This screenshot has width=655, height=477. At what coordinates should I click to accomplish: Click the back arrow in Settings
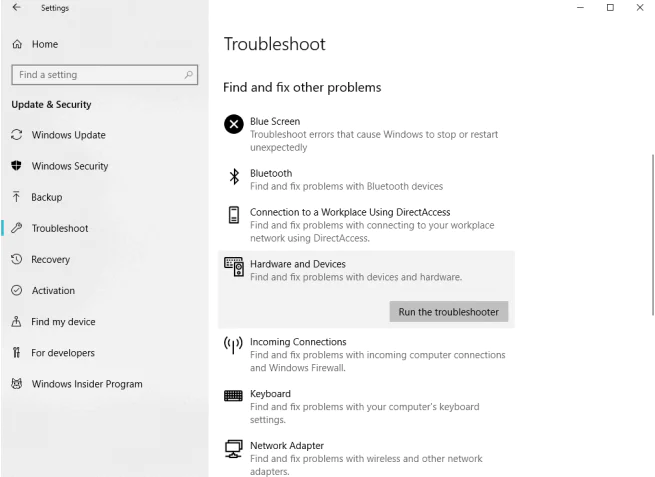[x=18, y=8]
